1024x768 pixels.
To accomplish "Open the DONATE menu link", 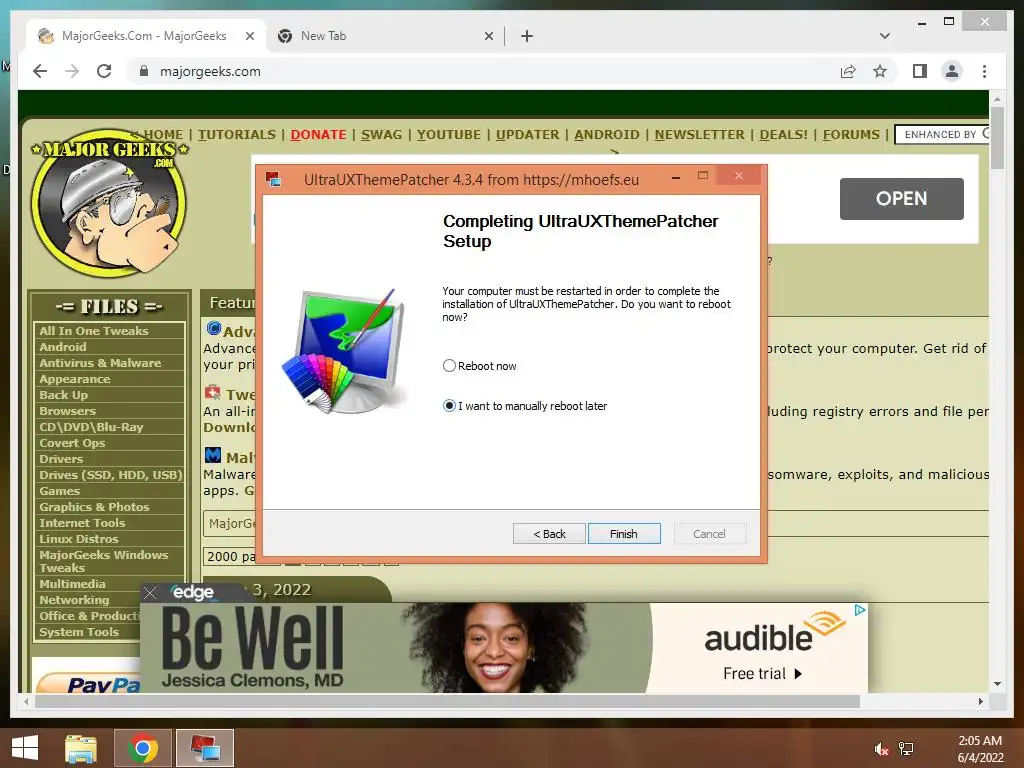I will (318, 135).
